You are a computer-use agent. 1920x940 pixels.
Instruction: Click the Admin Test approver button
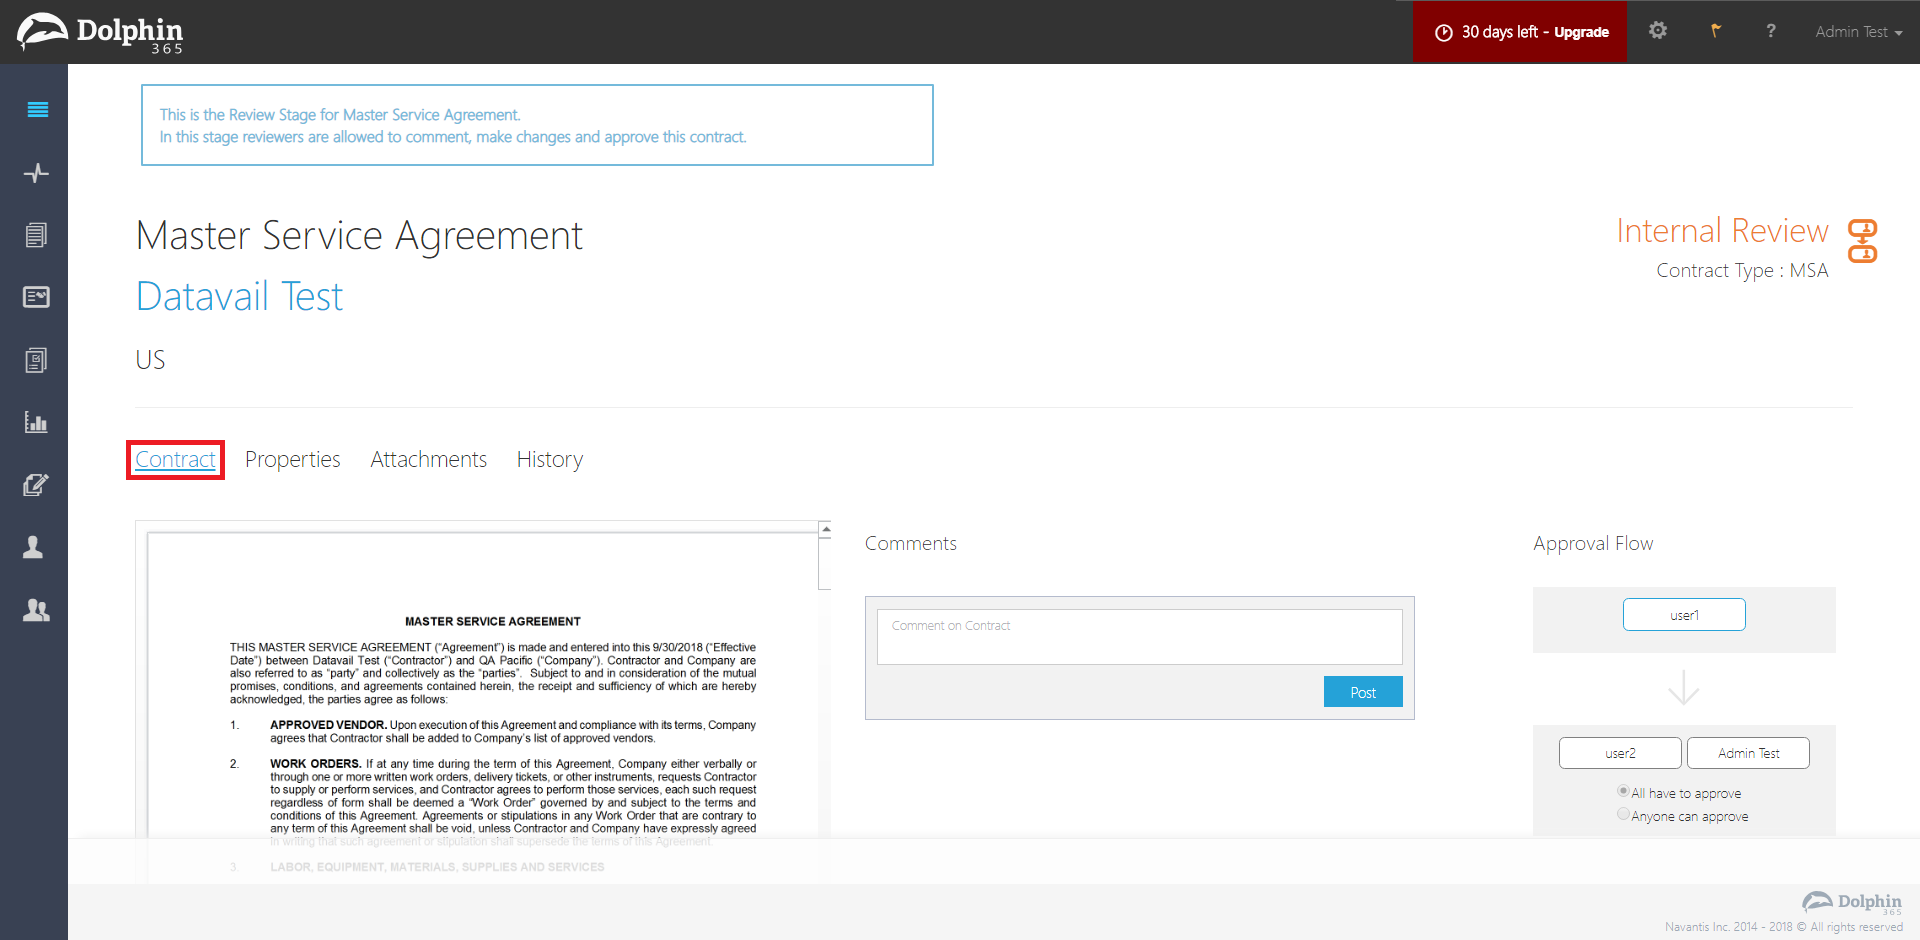click(x=1748, y=753)
